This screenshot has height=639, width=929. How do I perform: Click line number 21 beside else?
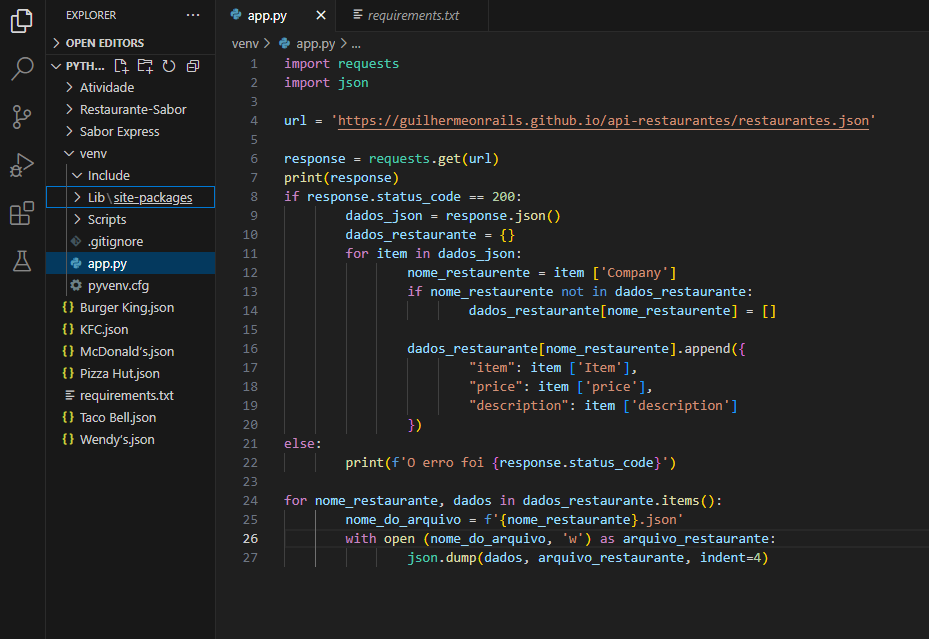tap(251, 444)
